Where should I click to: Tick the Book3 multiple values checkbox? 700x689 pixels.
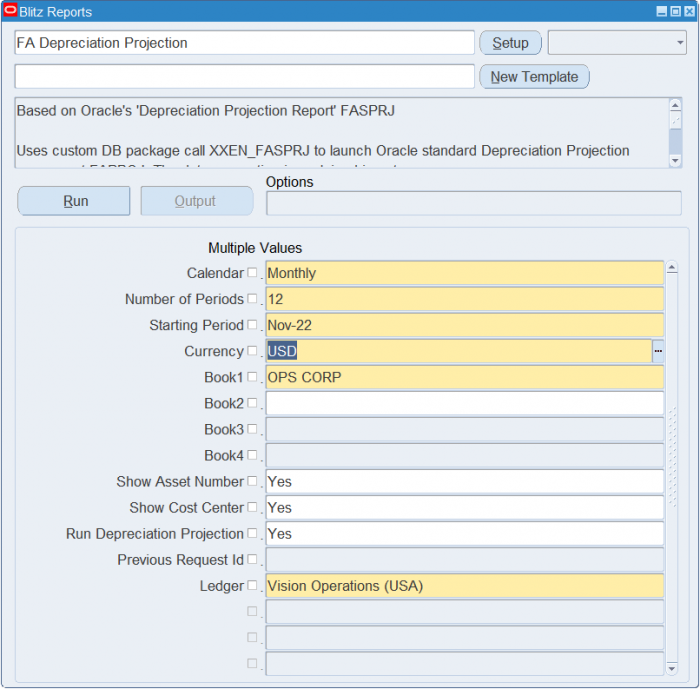click(x=252, y=429)
